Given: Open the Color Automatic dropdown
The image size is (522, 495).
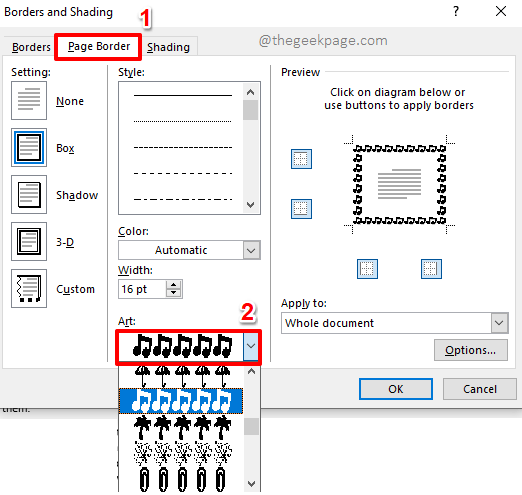Looking at the screenshot, I should point(189,250).
